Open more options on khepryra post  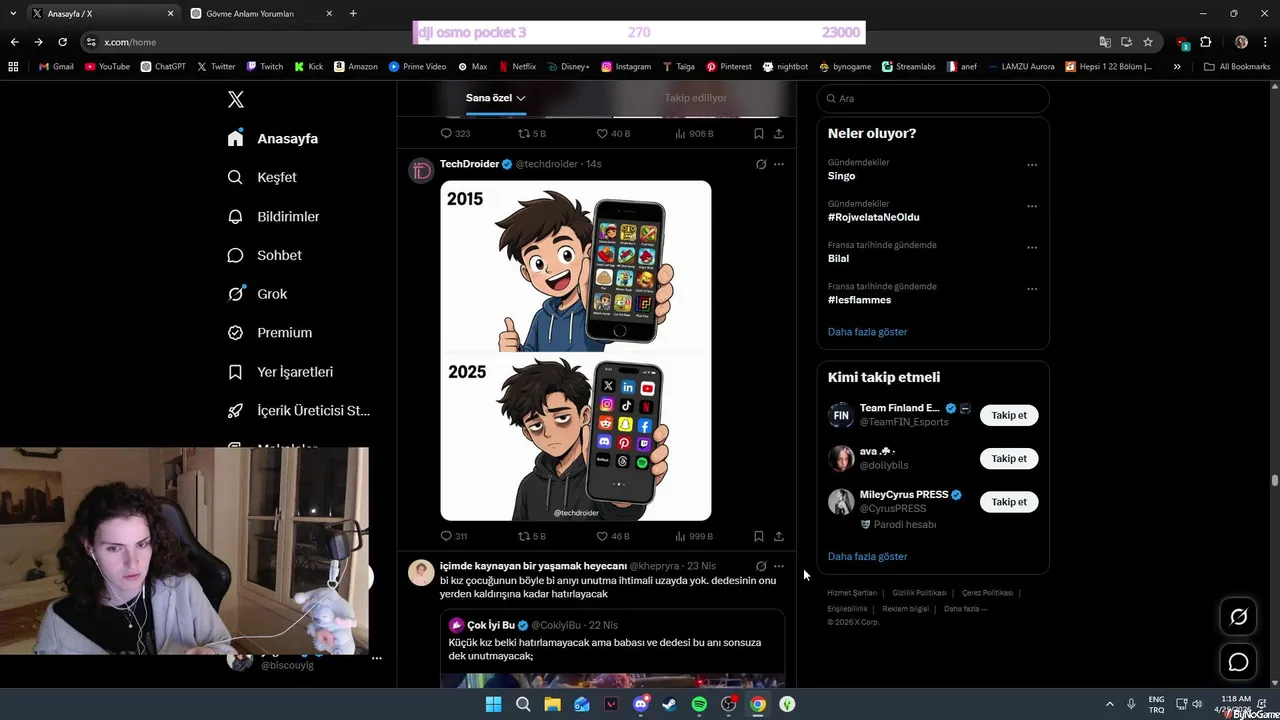(779, 566)
